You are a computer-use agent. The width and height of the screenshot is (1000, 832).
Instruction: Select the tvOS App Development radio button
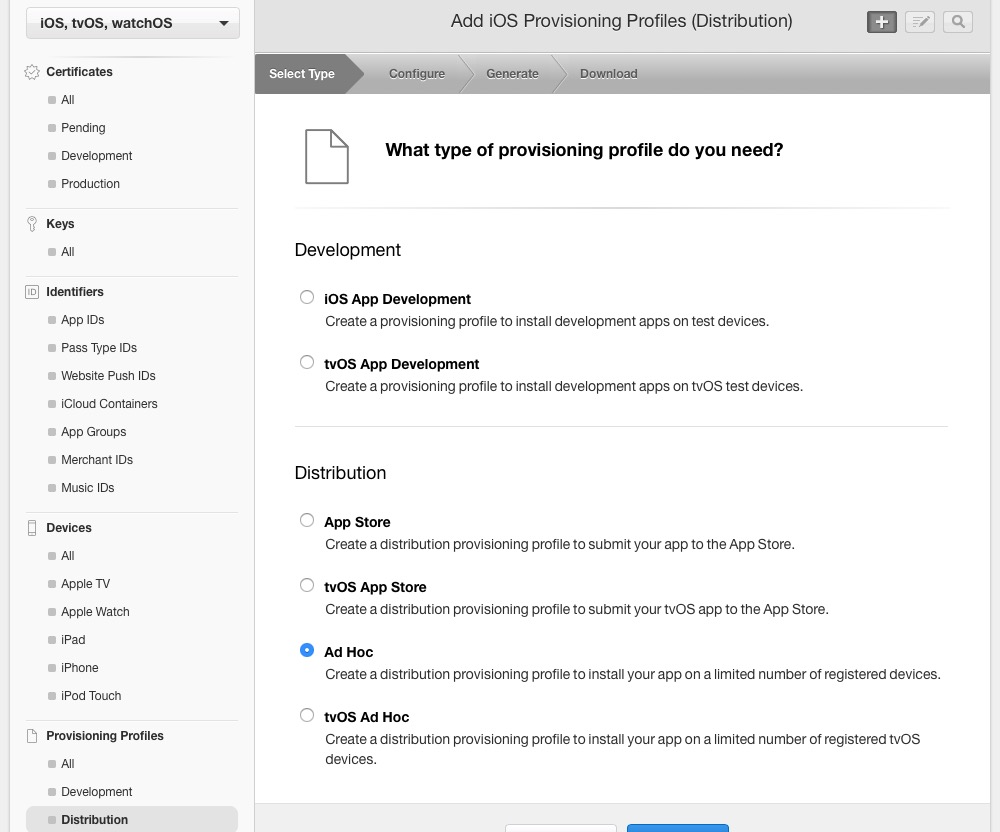pyautogui.click(x=307, y=362)
